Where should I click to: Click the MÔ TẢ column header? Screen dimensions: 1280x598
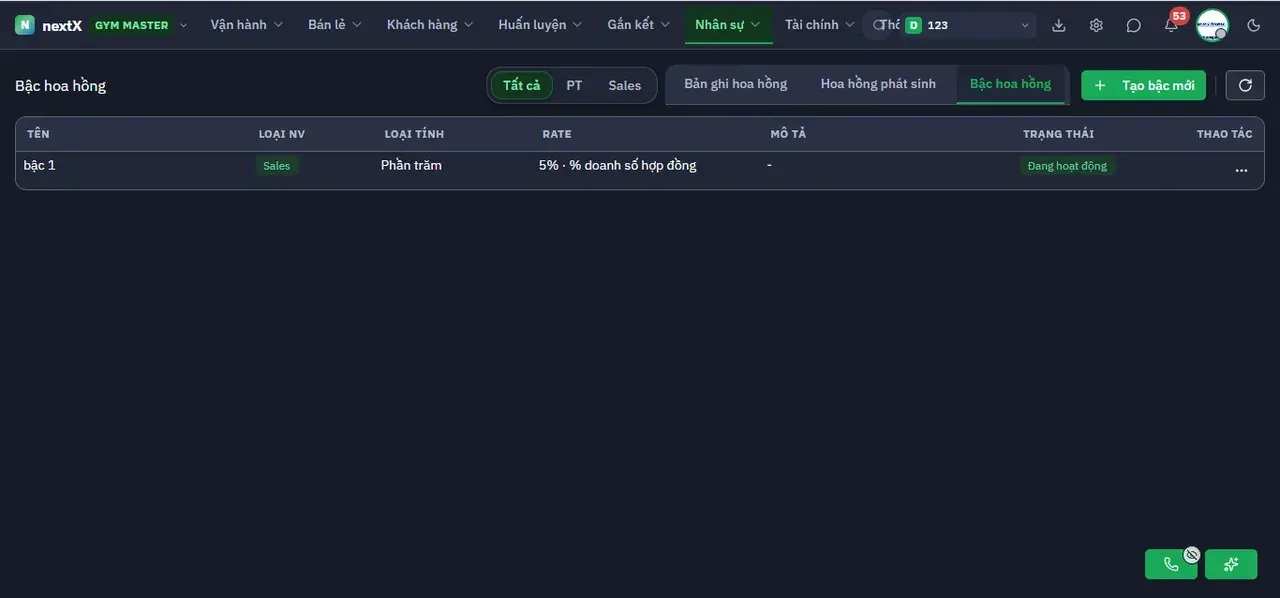pyautogui.click(x=788, y=134)
